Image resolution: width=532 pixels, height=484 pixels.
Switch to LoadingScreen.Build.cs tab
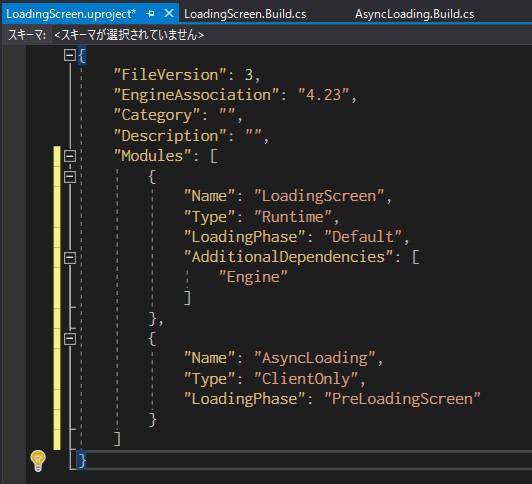coord(245,14)
